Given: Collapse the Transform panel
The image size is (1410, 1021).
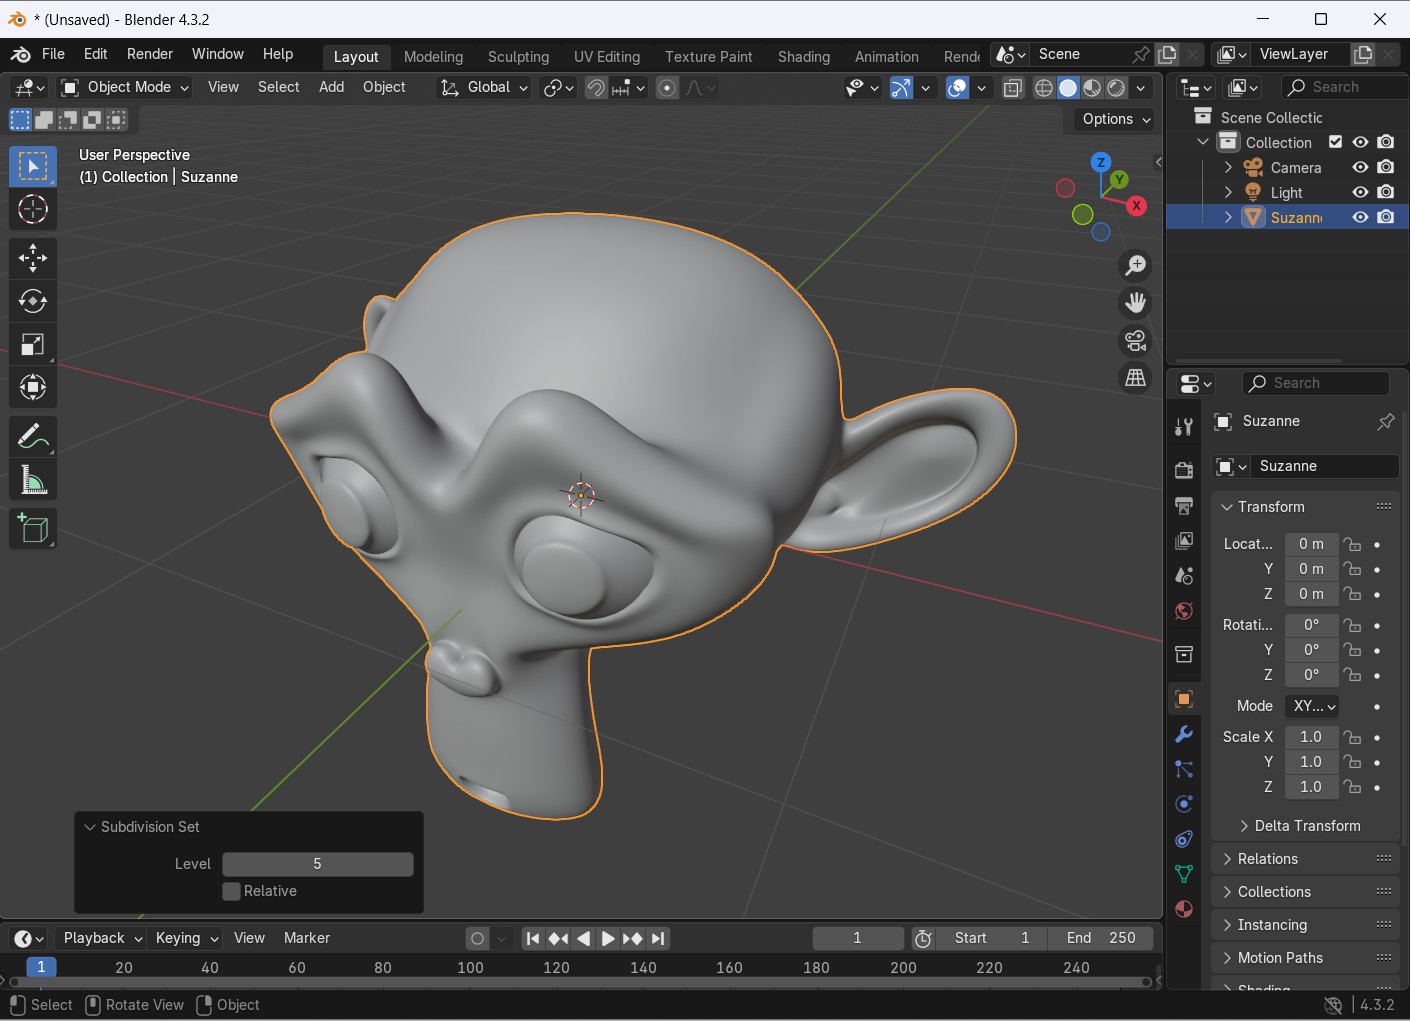Looking at the screenshot, I should [x=1227, y=507].
